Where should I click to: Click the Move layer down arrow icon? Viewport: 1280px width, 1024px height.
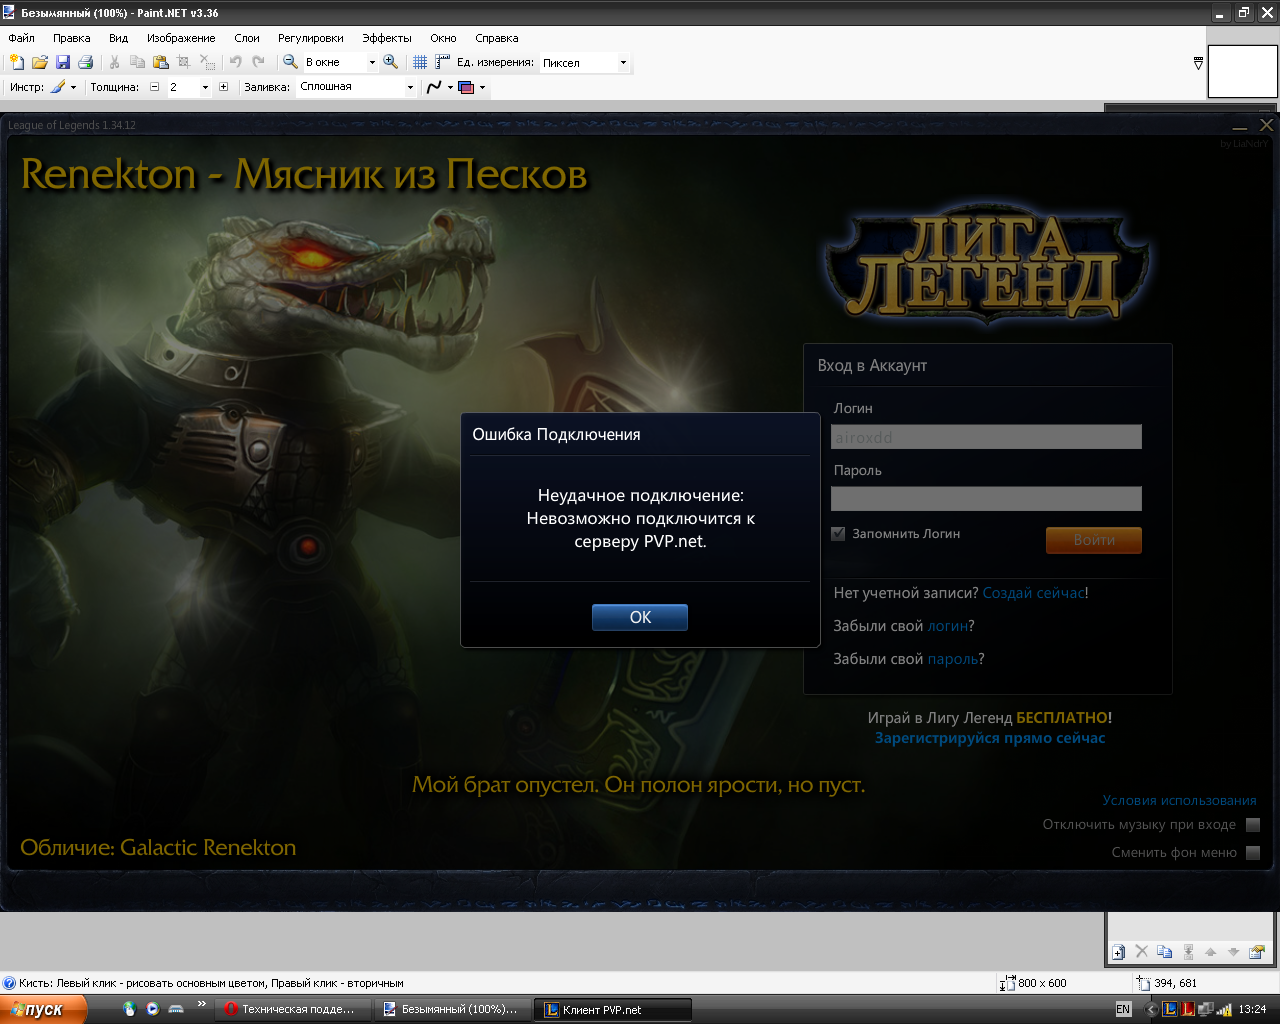[1234, 952]
